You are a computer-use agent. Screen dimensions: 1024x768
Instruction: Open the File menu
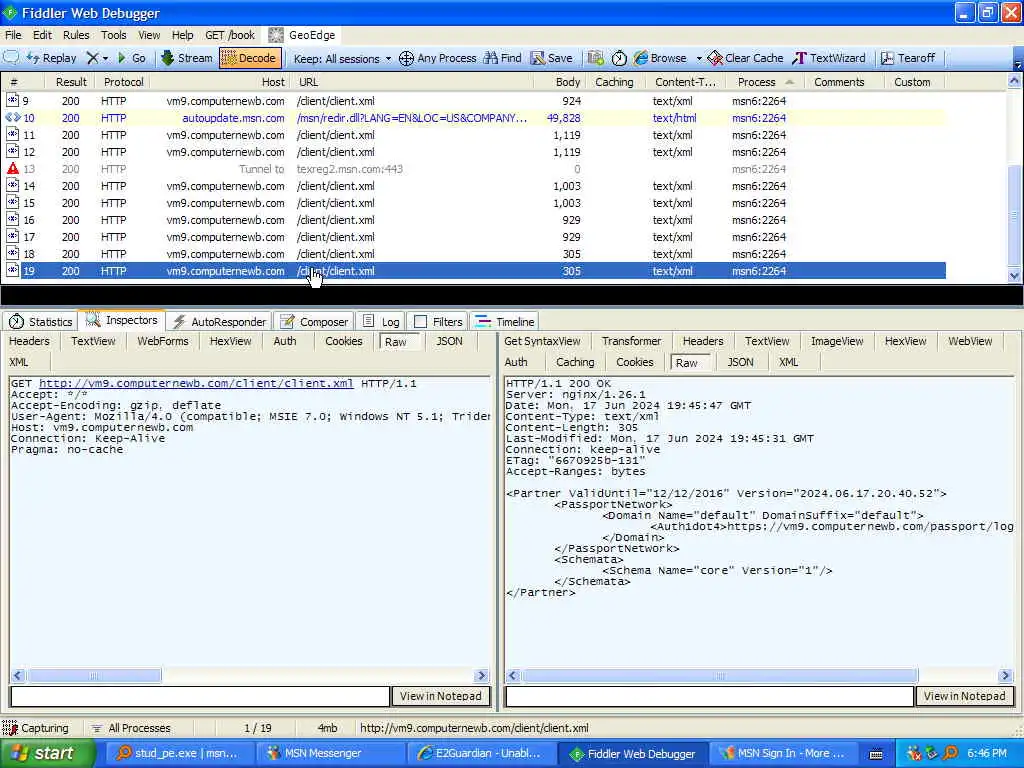coord(13,35)
